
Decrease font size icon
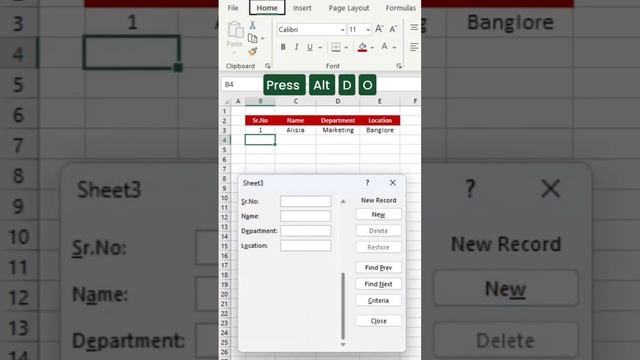(393, 29)
